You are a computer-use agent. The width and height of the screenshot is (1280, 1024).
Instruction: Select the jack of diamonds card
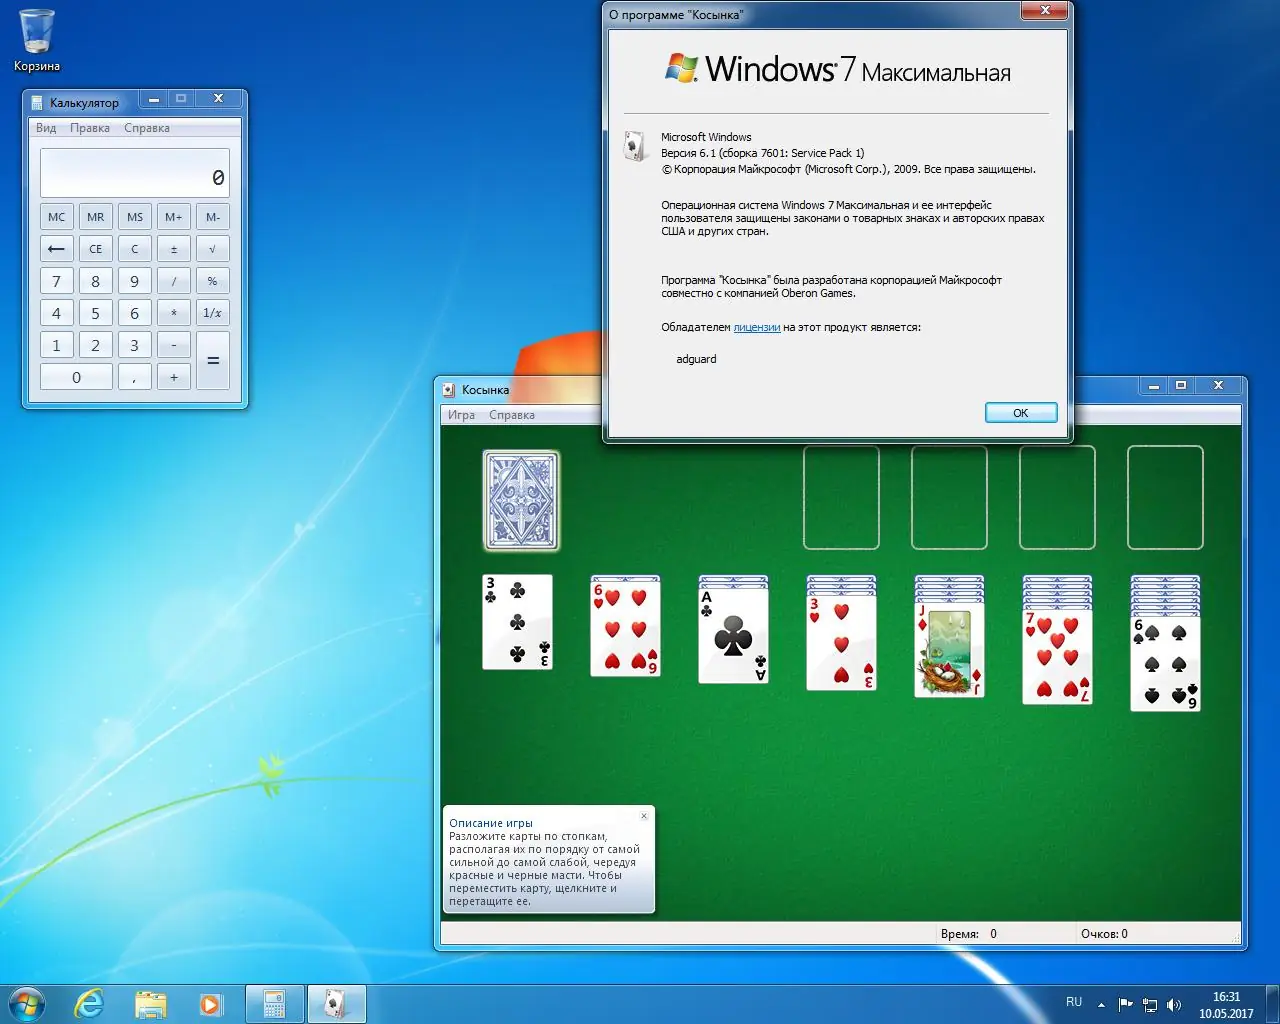949,649
